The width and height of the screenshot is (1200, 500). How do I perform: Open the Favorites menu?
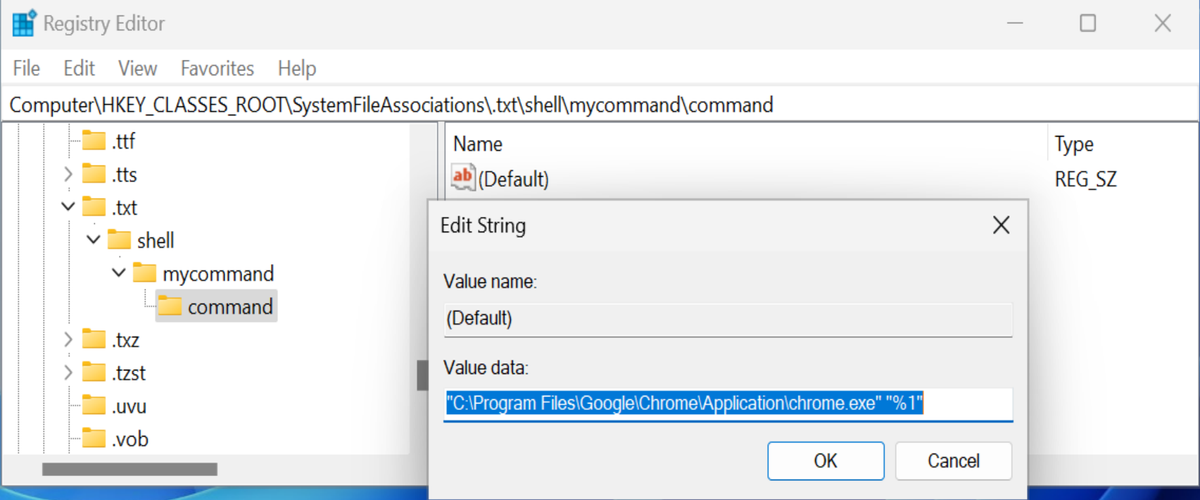coord(217,68)
